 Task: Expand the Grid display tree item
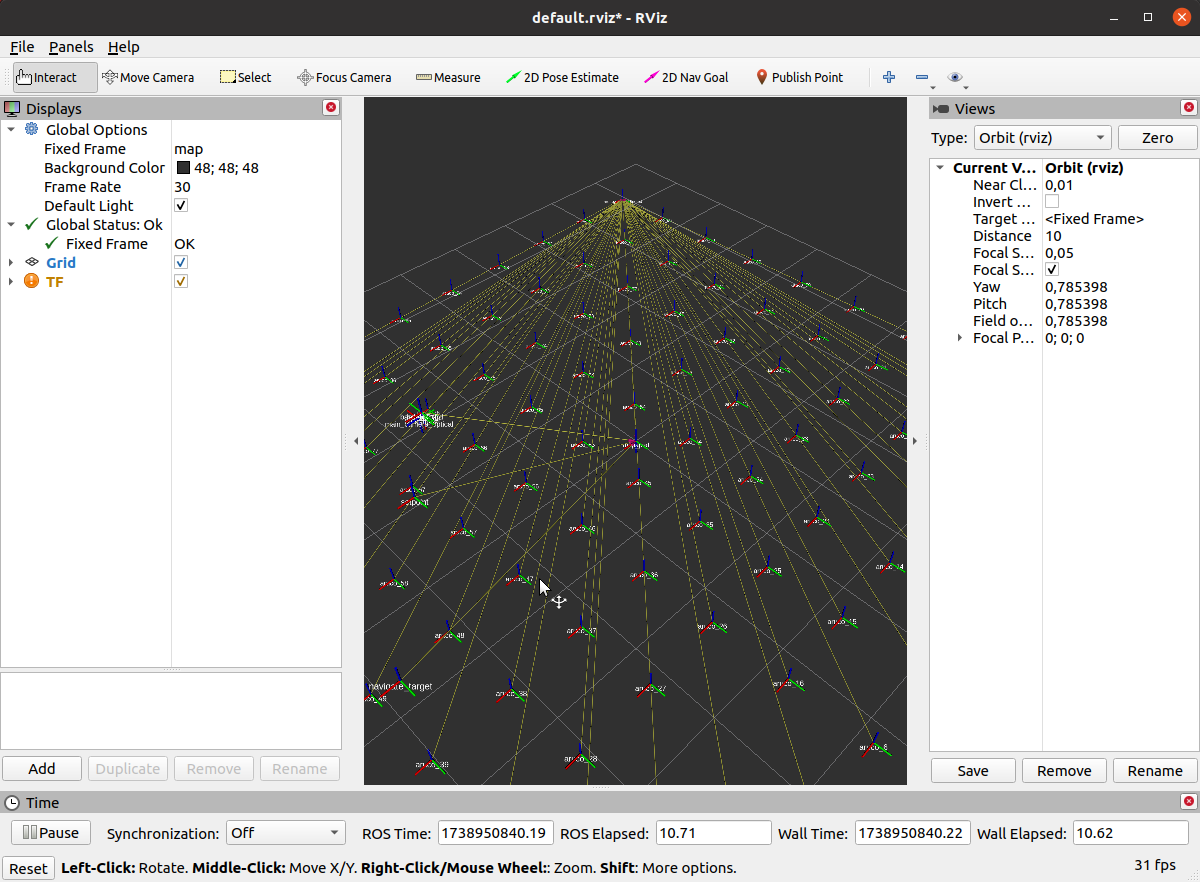coord(11,263)
